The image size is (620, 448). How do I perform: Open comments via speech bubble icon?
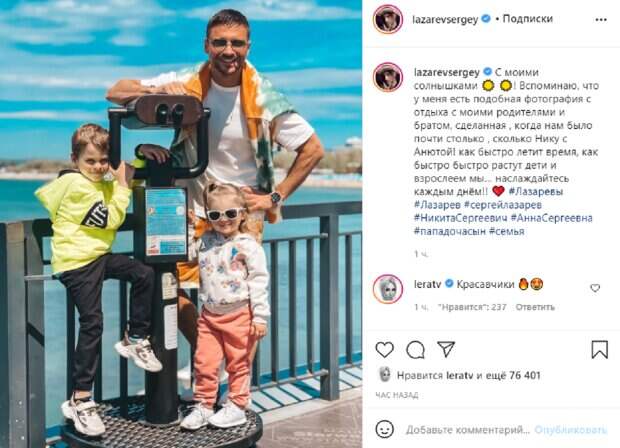tap(416, 350)
